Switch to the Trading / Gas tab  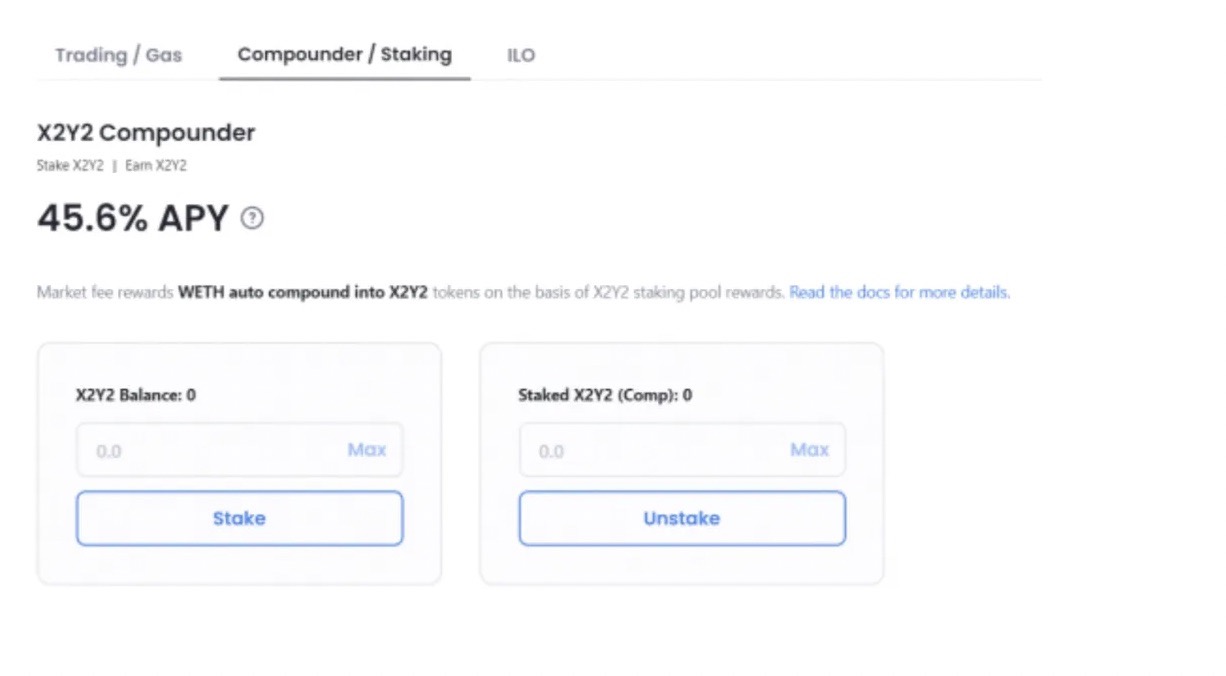(x=119, y=55)
